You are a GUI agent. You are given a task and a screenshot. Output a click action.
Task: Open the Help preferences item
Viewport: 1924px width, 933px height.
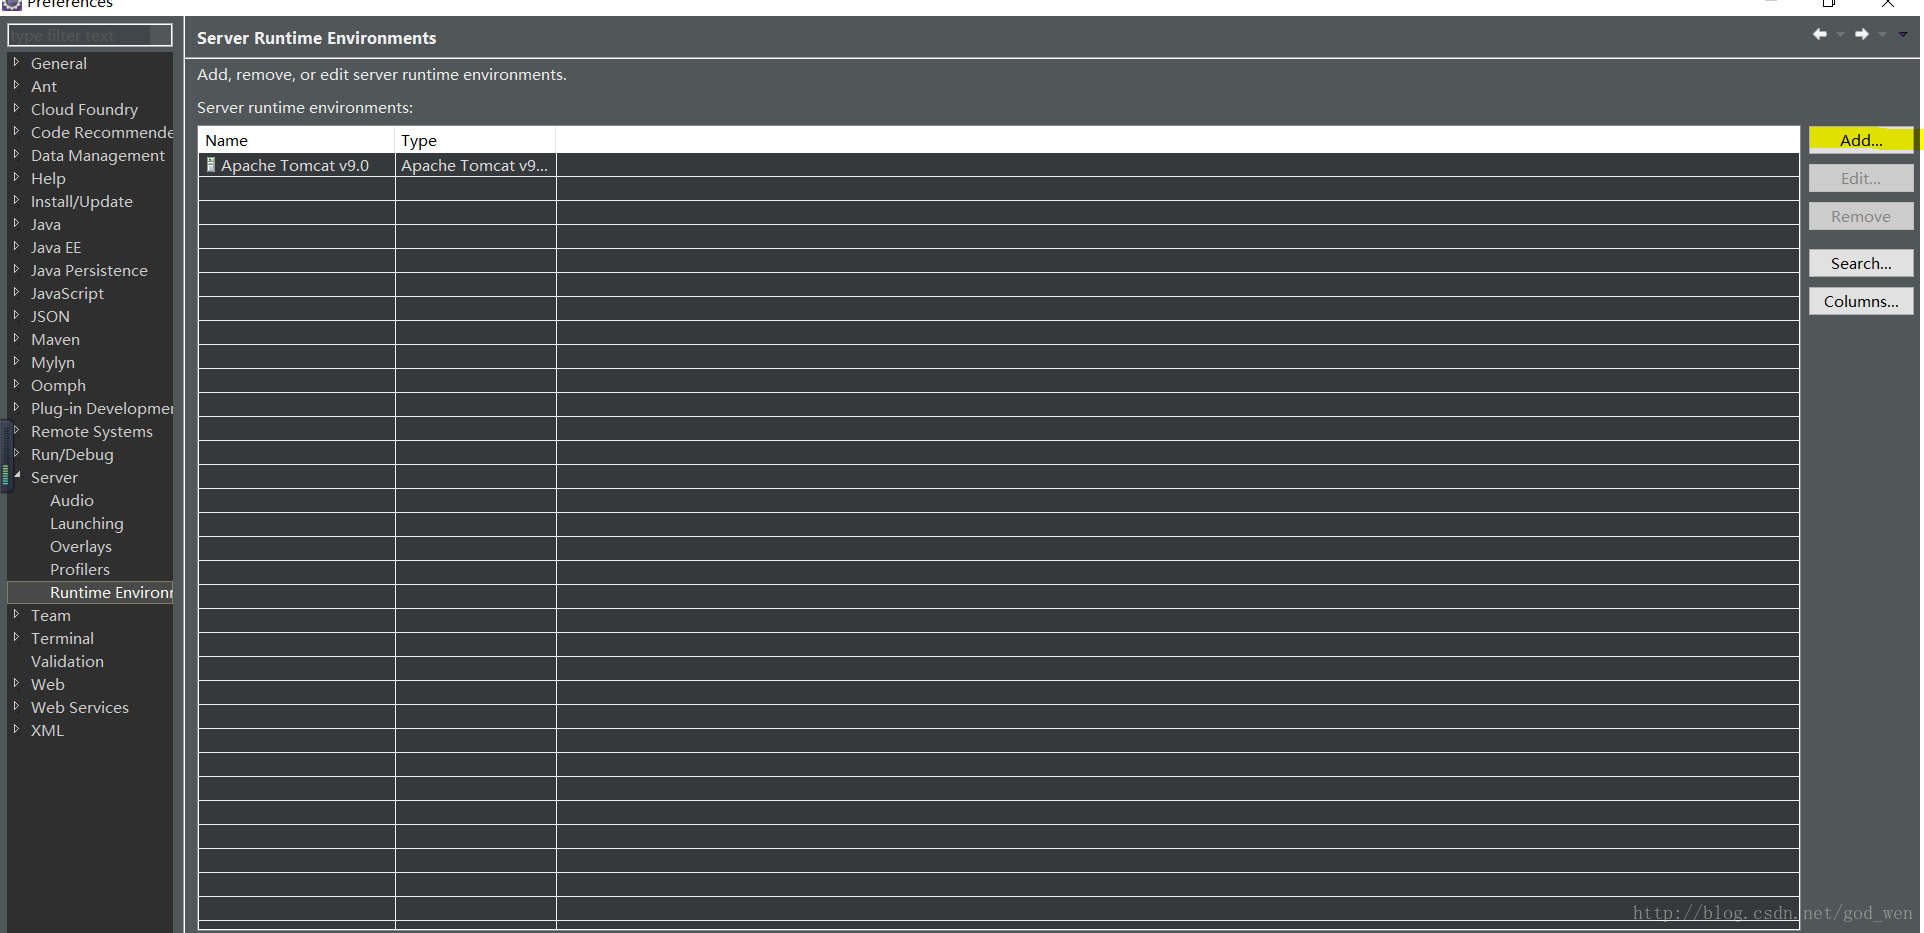click(48, 178)
